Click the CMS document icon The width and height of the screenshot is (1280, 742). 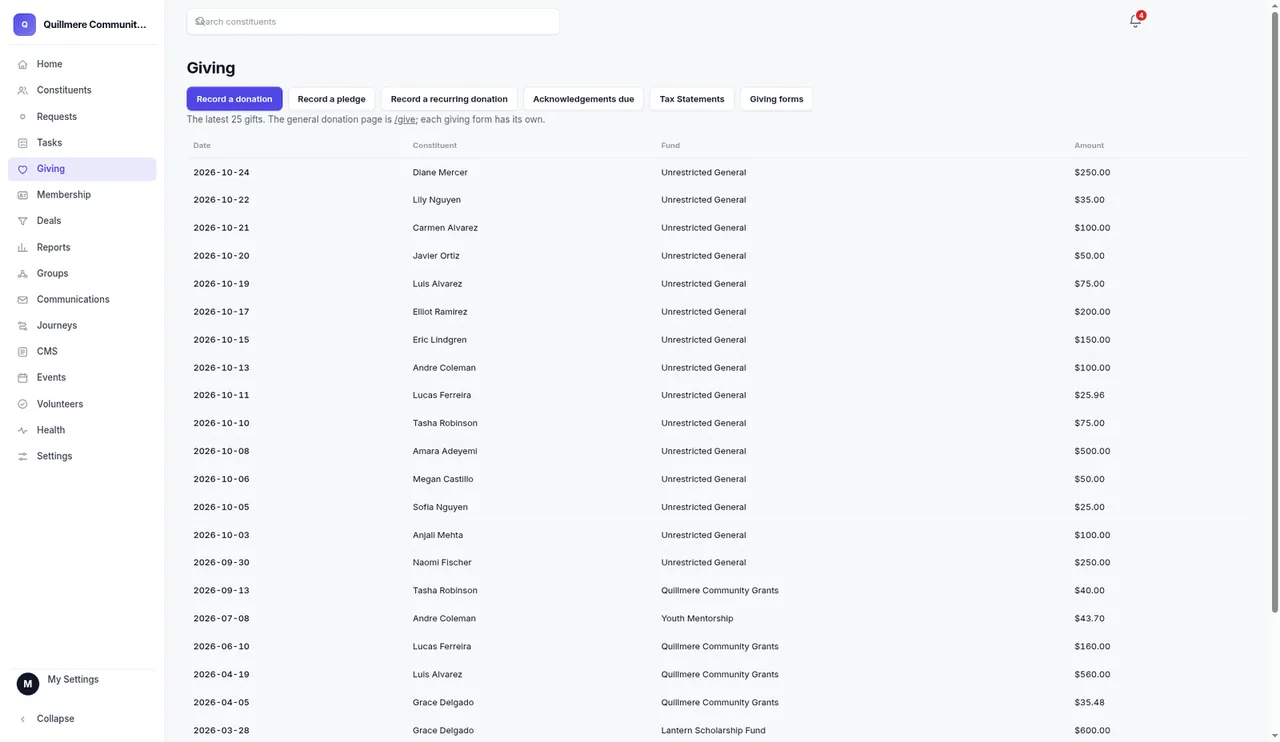(x=23, y=351)
